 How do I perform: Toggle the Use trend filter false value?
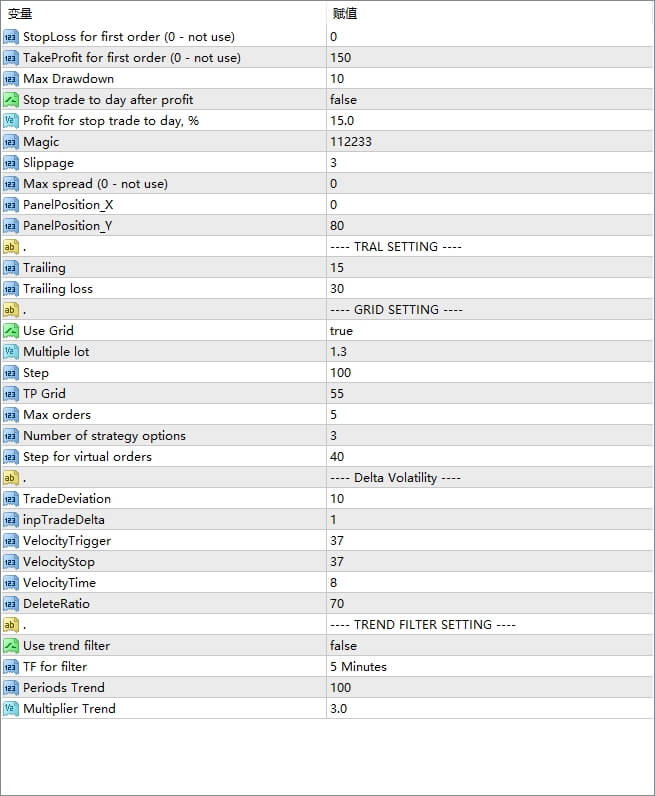[x=343, y=646]
